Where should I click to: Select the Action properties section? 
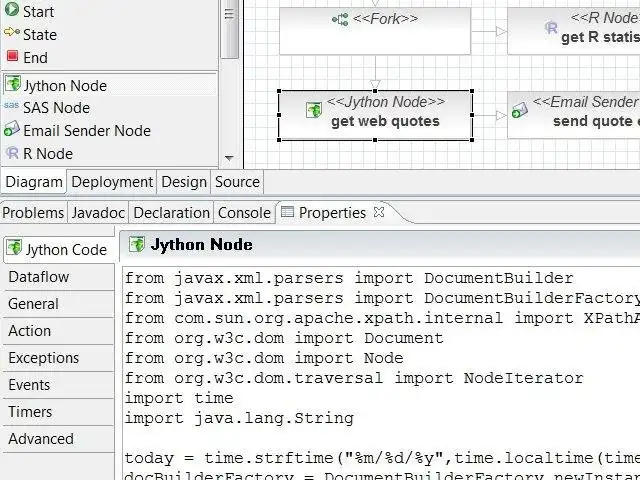[x=58, y=331]
